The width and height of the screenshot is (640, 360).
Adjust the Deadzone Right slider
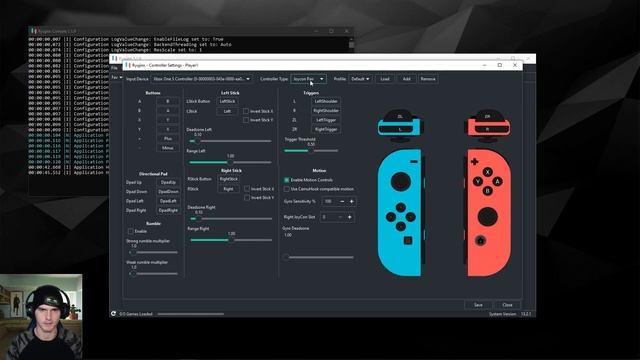pos(231,218)
